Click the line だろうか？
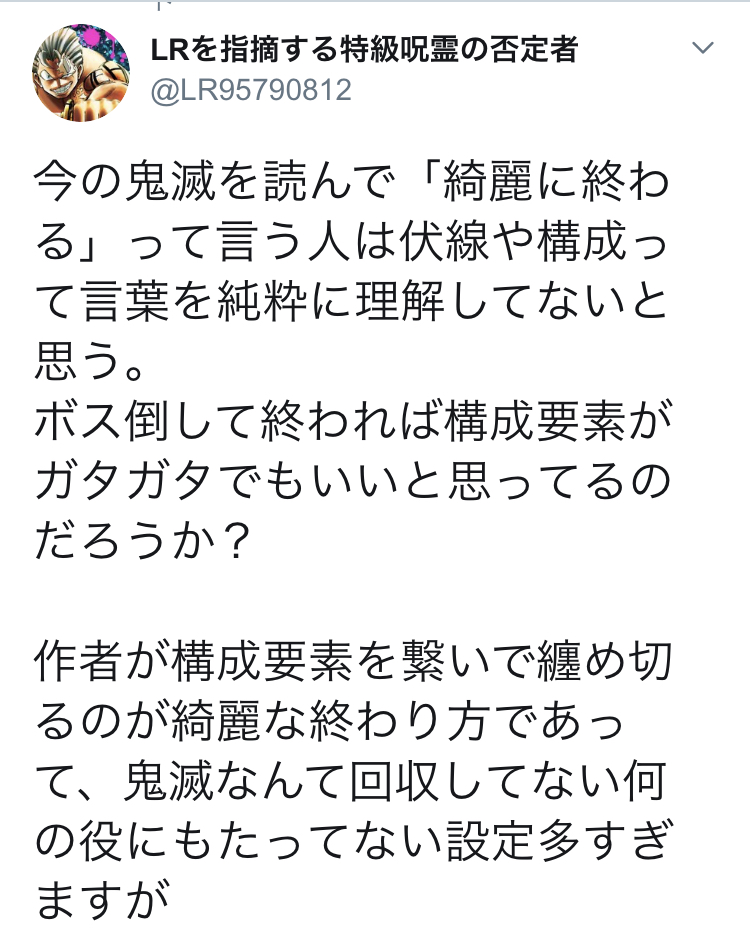The width and height of the screenshot is (750, 946). coord(142,540)
